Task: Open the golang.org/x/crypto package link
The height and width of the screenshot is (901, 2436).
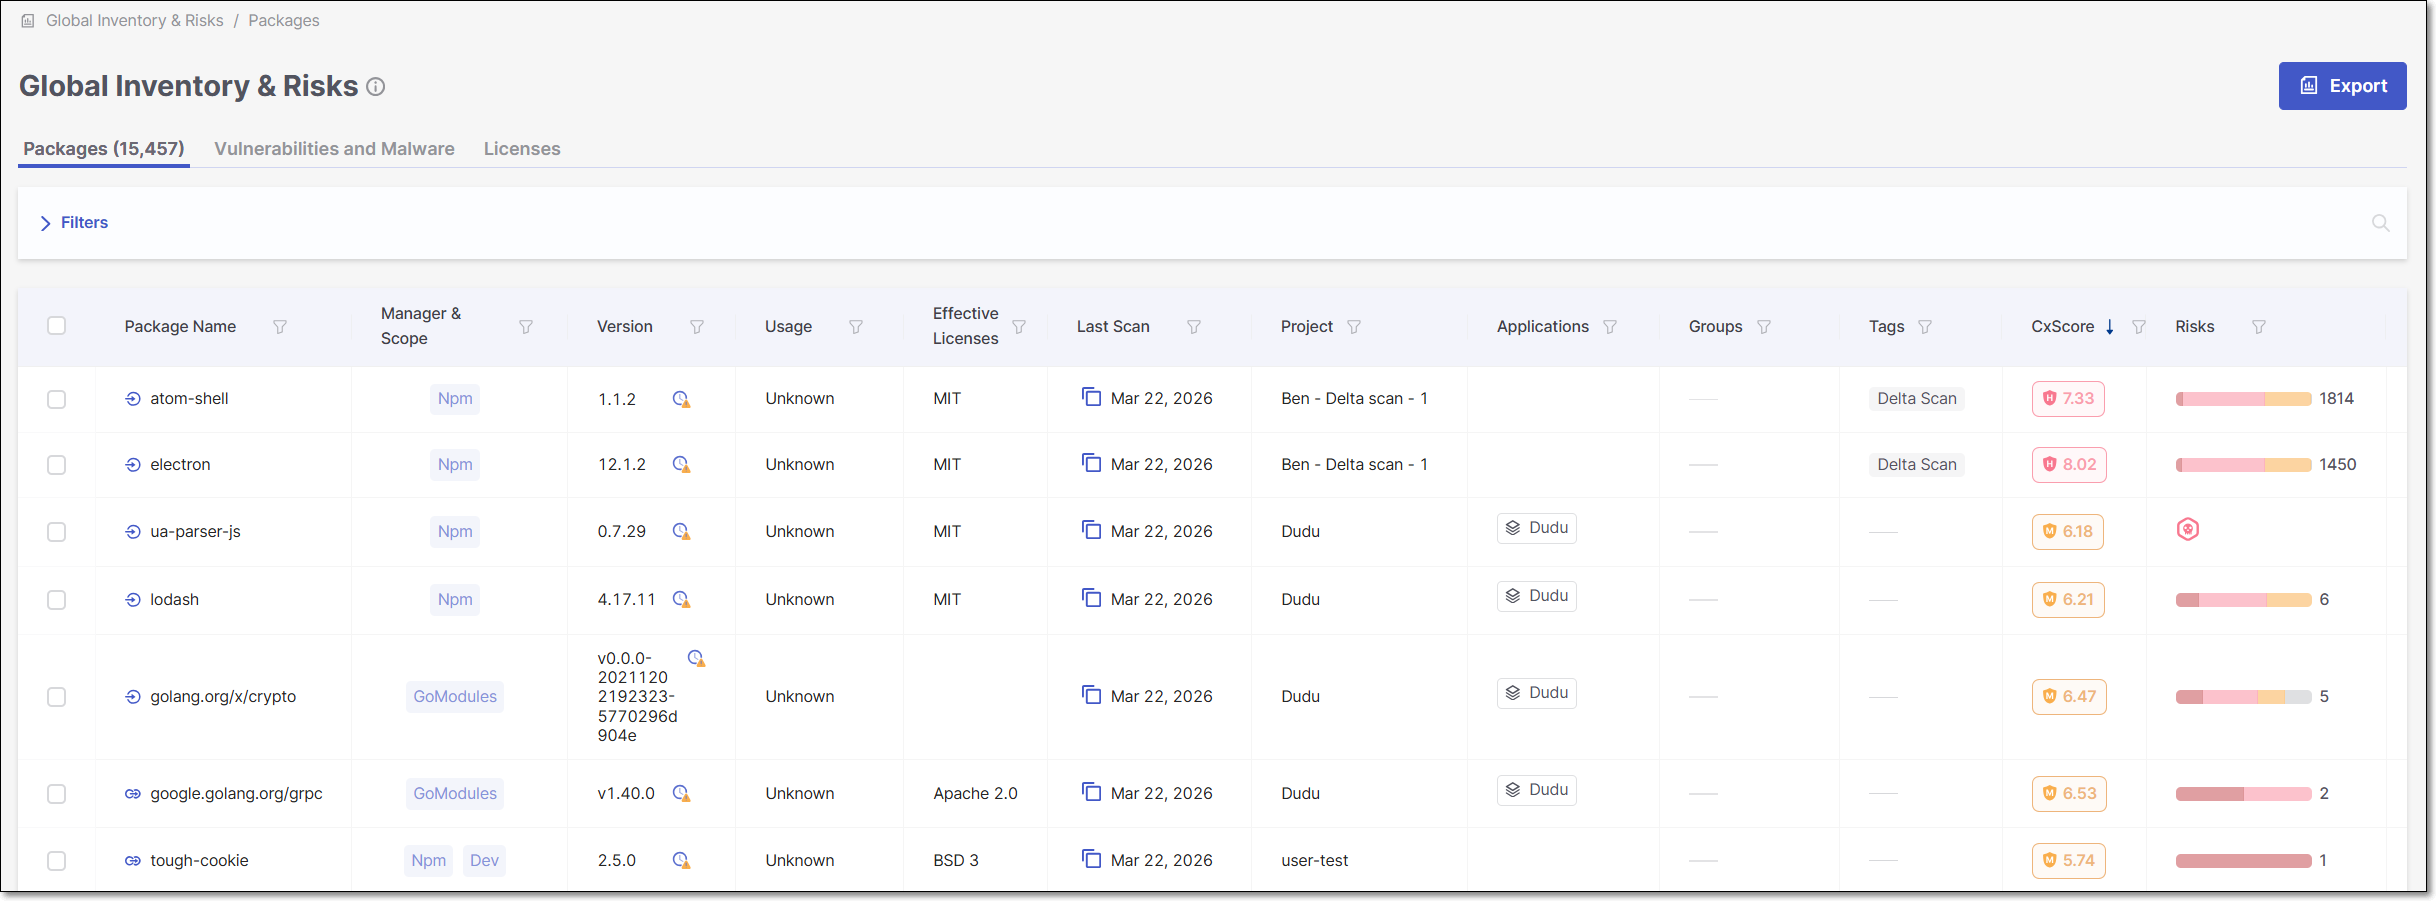Action: (x=223, y=697)
